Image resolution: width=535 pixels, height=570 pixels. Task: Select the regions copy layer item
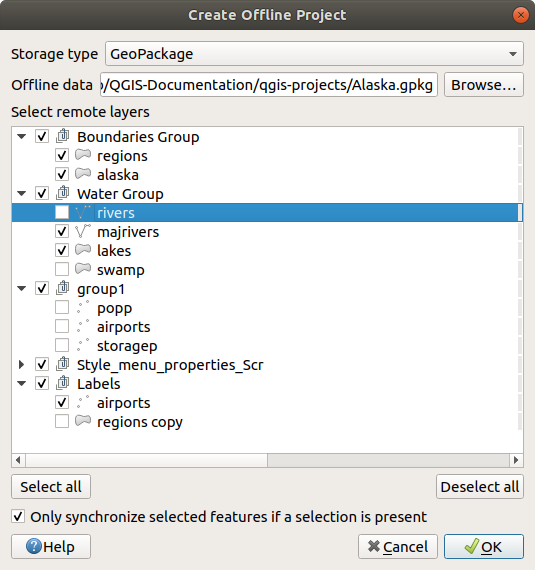pyautogui.click(x=140, y=422)
